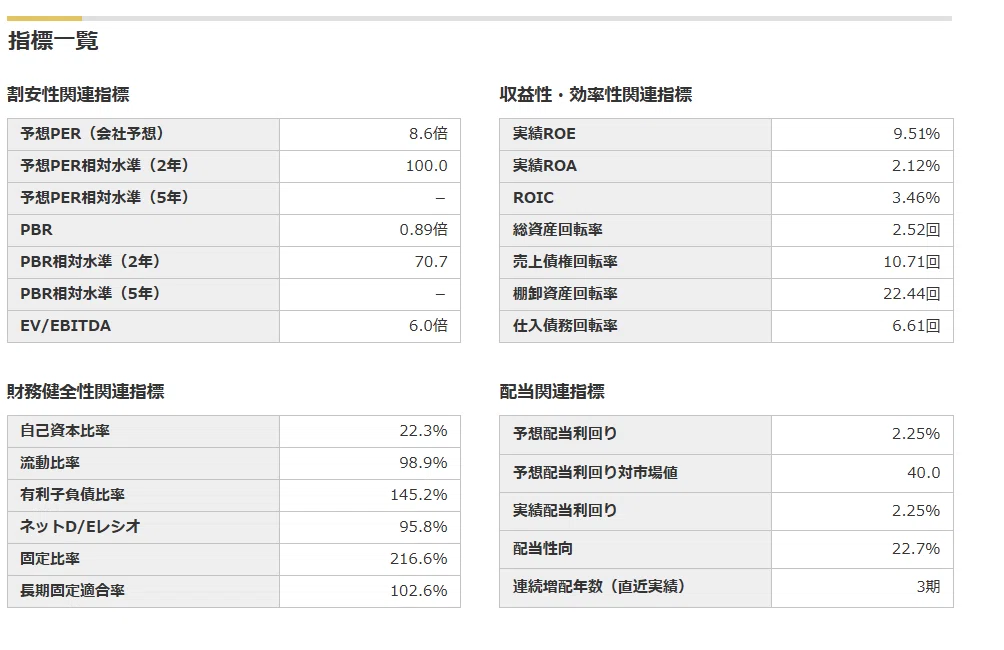Select the 145.2% 有利子負債比率 value

[419, 495]
